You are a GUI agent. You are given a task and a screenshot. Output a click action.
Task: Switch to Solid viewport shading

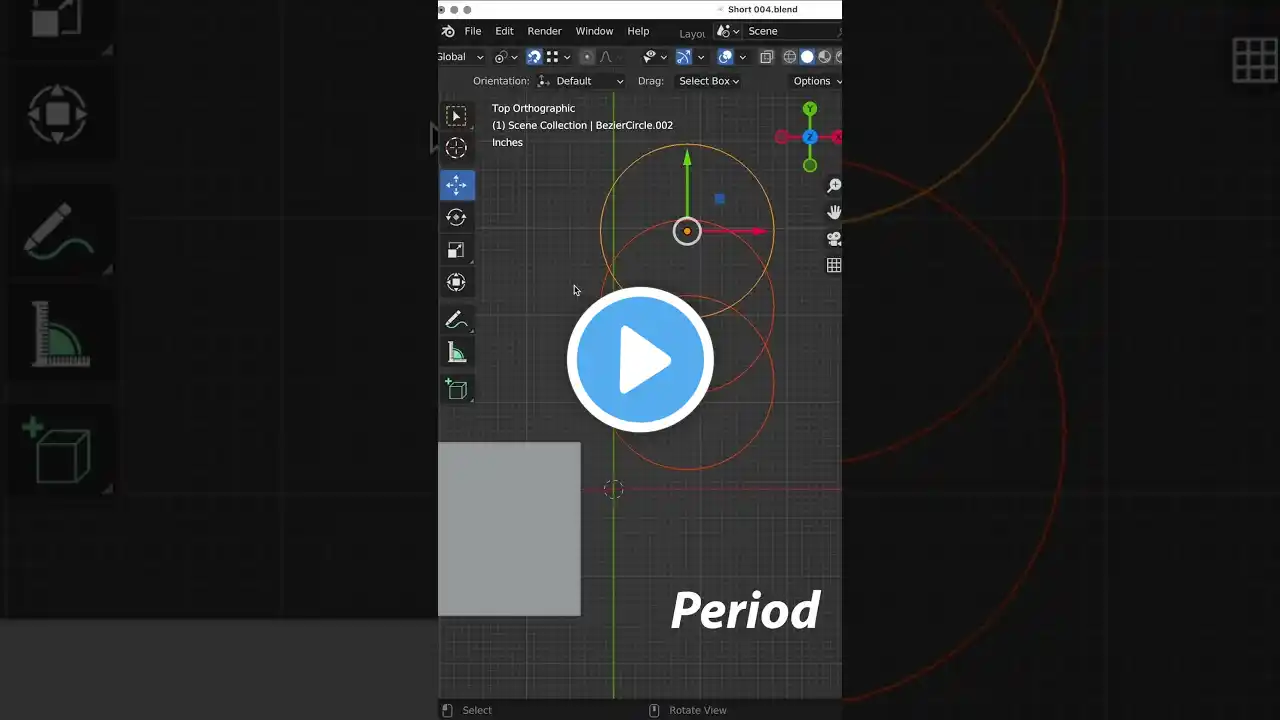(x=807, y=57)
